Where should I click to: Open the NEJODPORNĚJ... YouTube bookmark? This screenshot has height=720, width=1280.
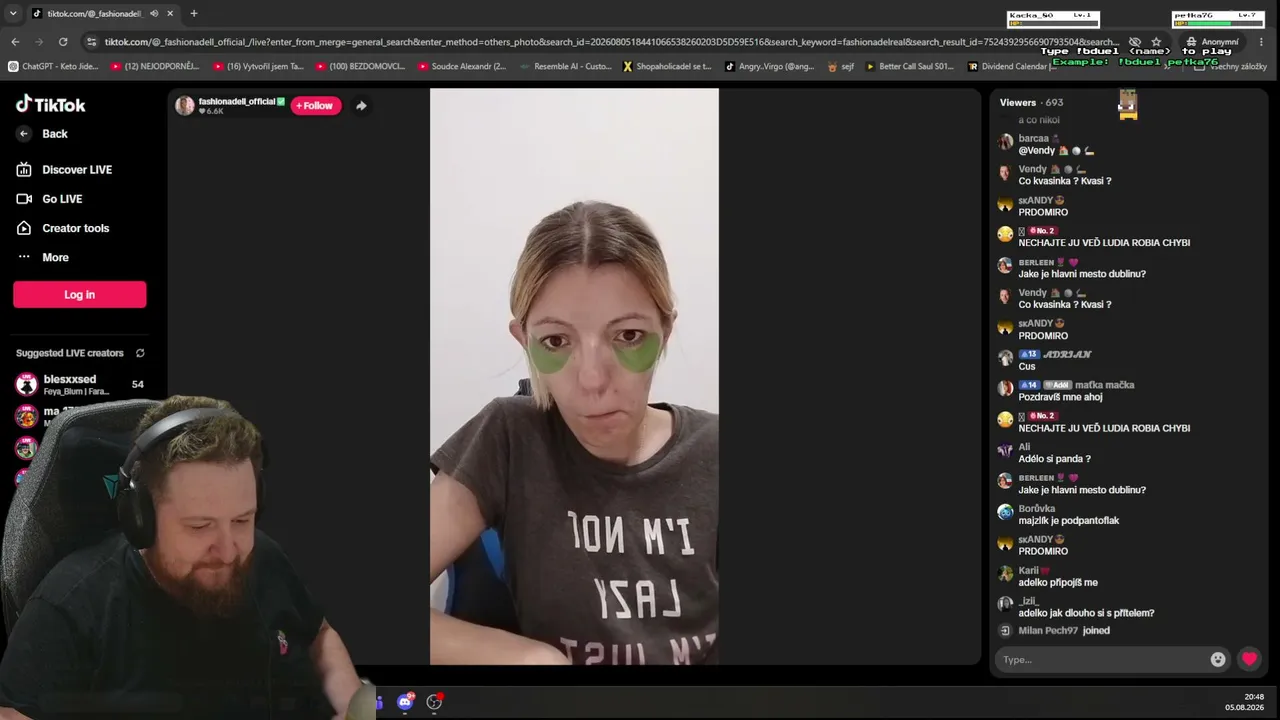[x=155, y=67]
